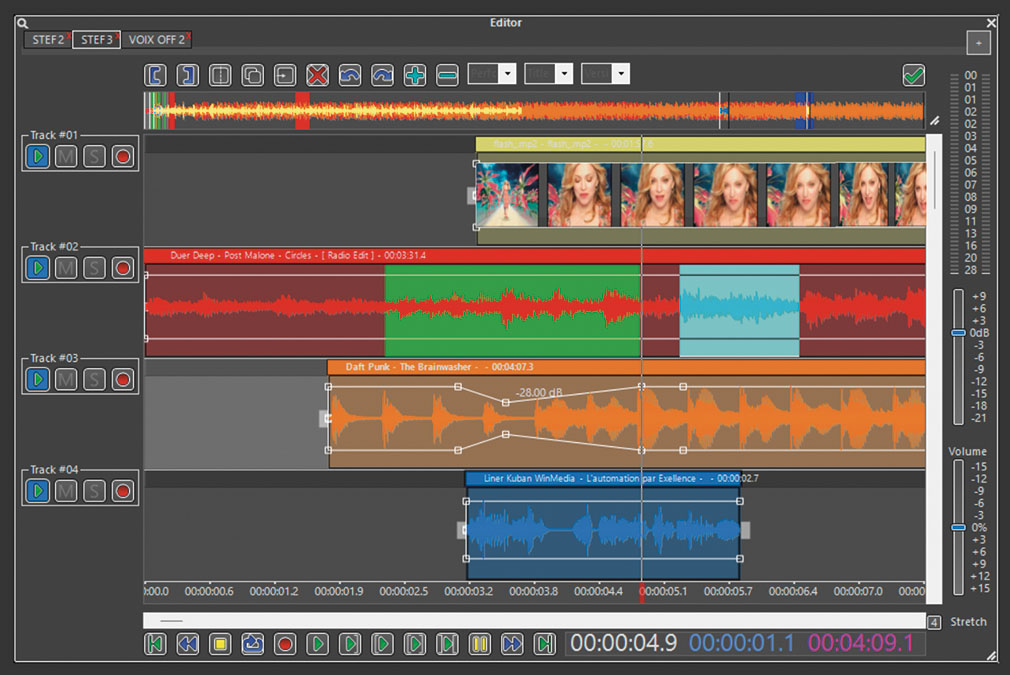Click the green plus add icon
Image resolution: width=1010 pixels, height=675 pixels.
(415, 75)
